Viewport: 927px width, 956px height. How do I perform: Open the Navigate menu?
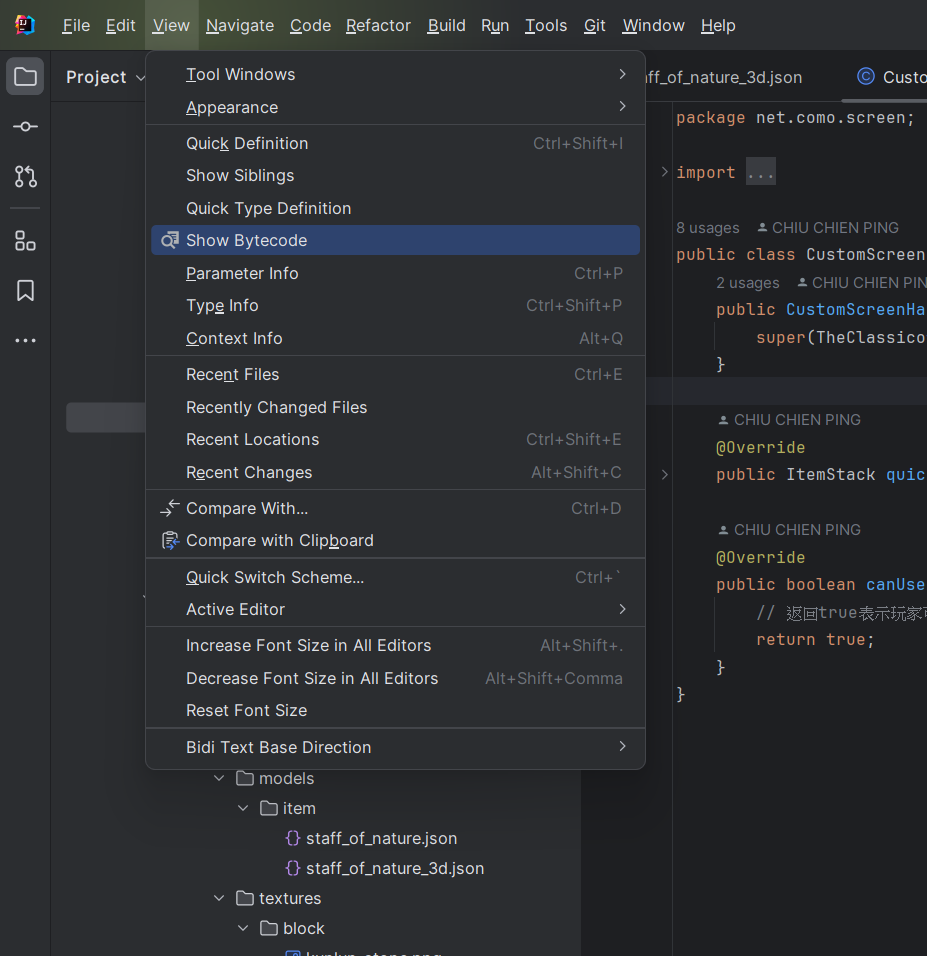tap(240, 25)
